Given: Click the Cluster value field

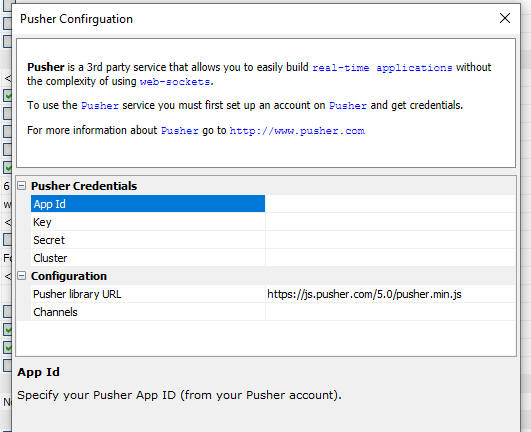Looking at the screenshot, I should (x=391, y=258).
